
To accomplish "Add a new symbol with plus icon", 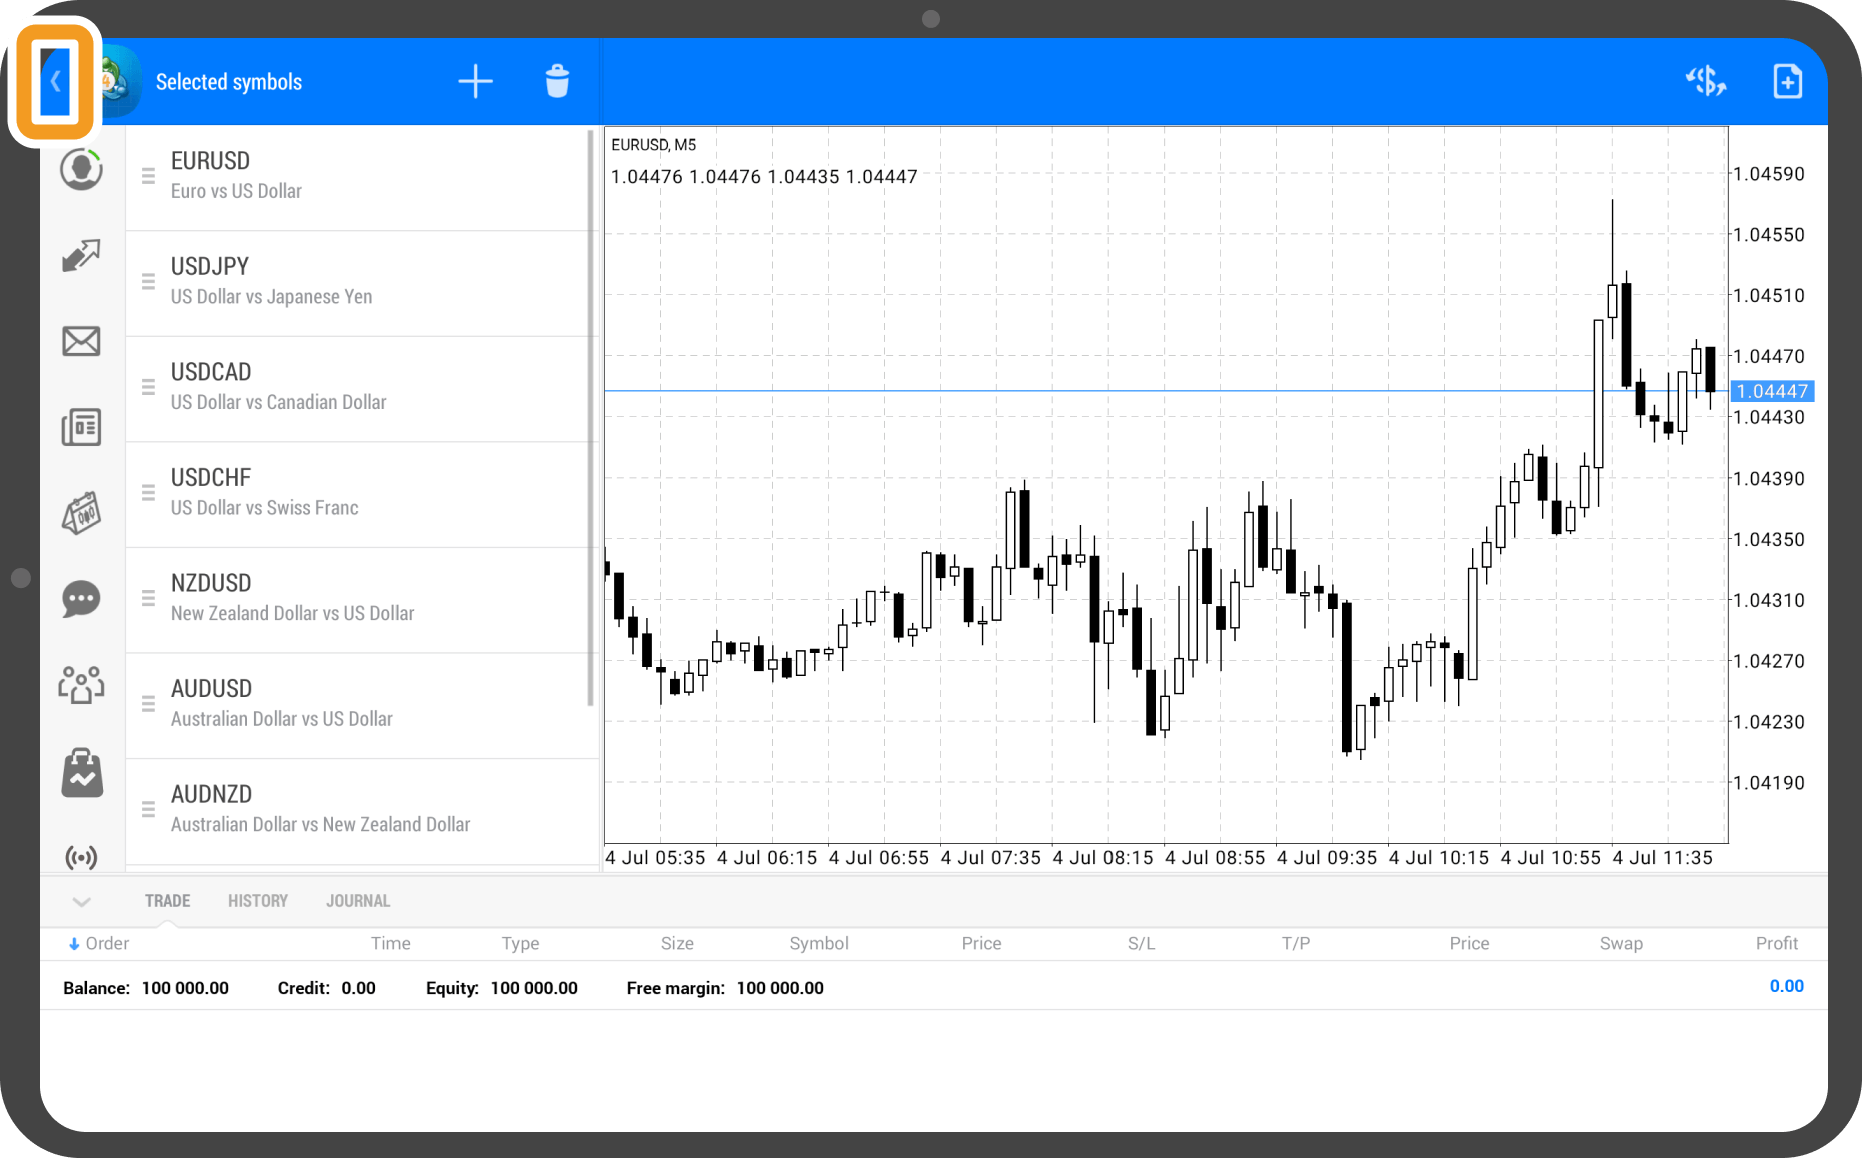I will tap(475, 82).
